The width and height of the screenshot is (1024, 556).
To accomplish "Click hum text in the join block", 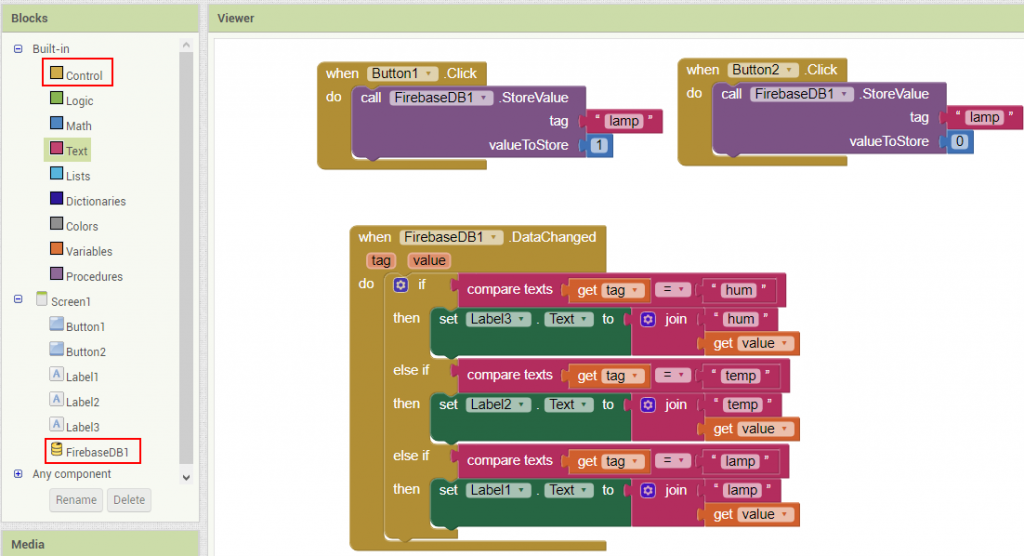I will (741, 319).
